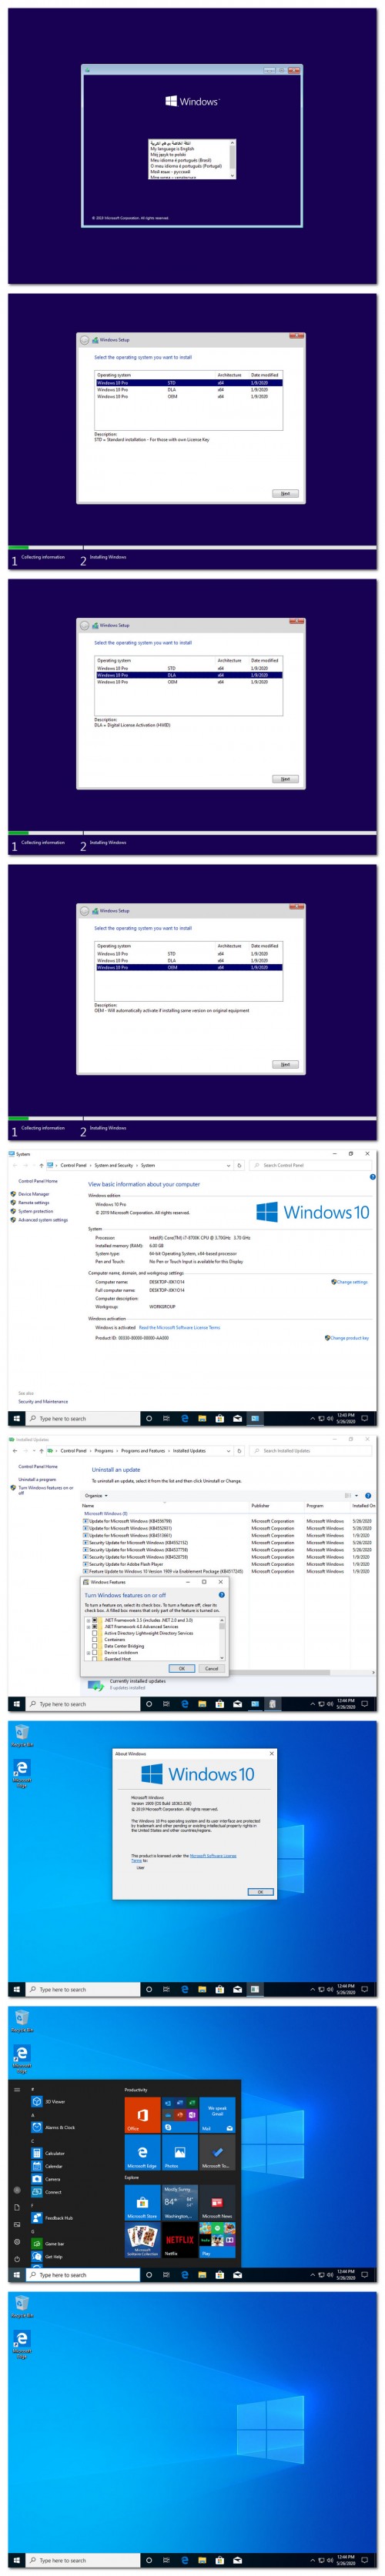
Task: Open the Microsoft Edge tile in Start menu
Action: (142, 2153)
